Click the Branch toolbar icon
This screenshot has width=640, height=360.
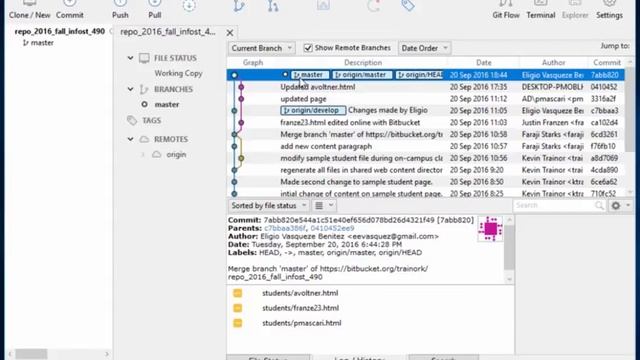[239, 6]
